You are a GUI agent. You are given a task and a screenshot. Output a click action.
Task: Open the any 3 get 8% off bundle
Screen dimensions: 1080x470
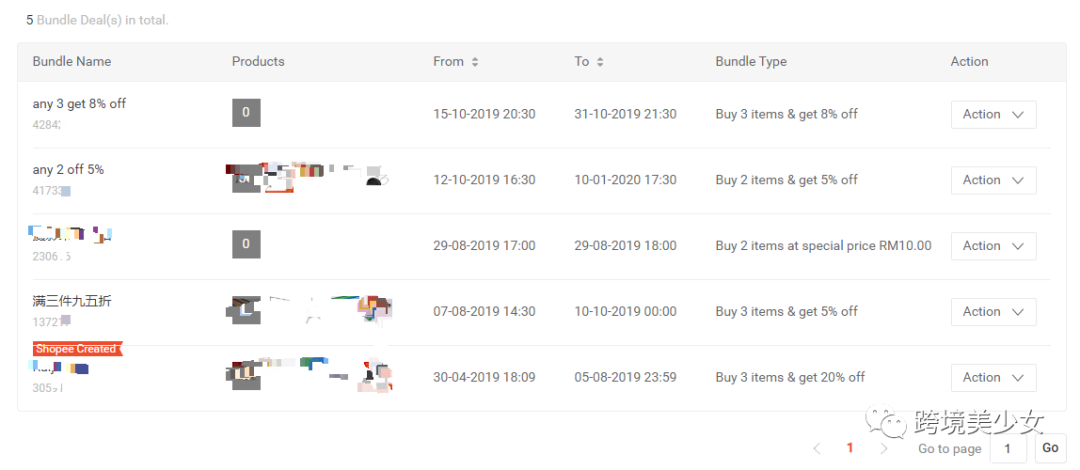tap(79, 104)
